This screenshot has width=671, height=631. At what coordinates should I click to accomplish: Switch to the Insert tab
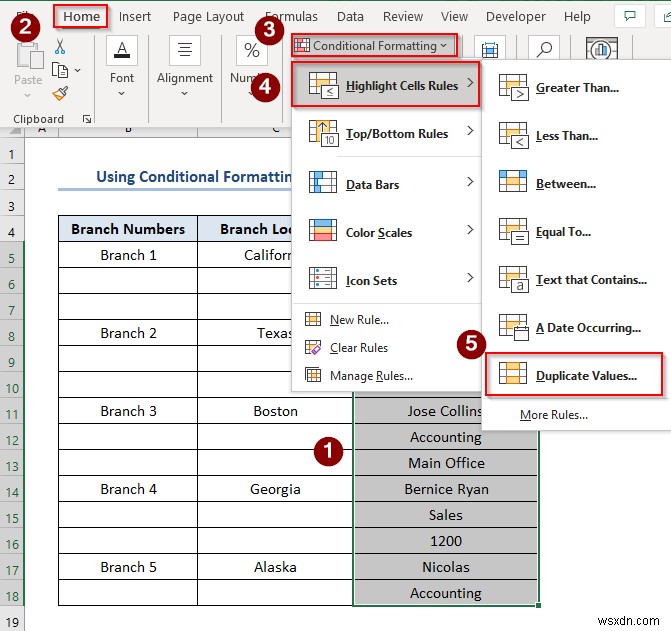(135, 17)
